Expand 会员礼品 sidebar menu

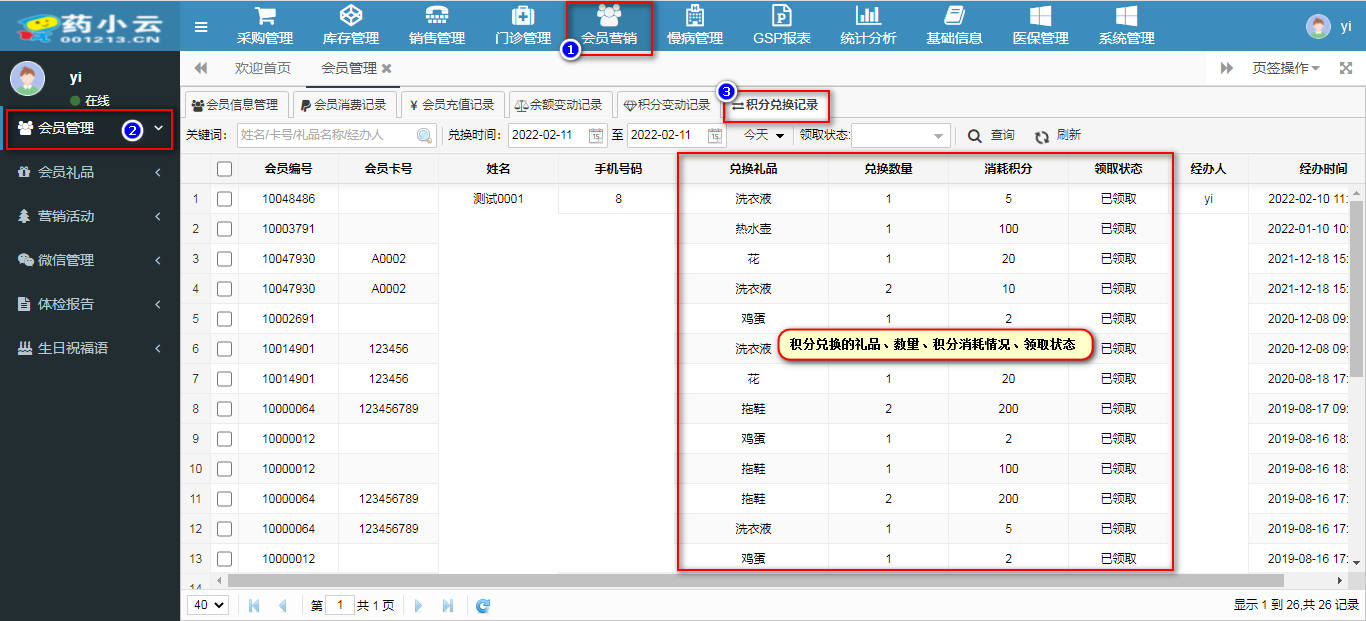(90, 172)
